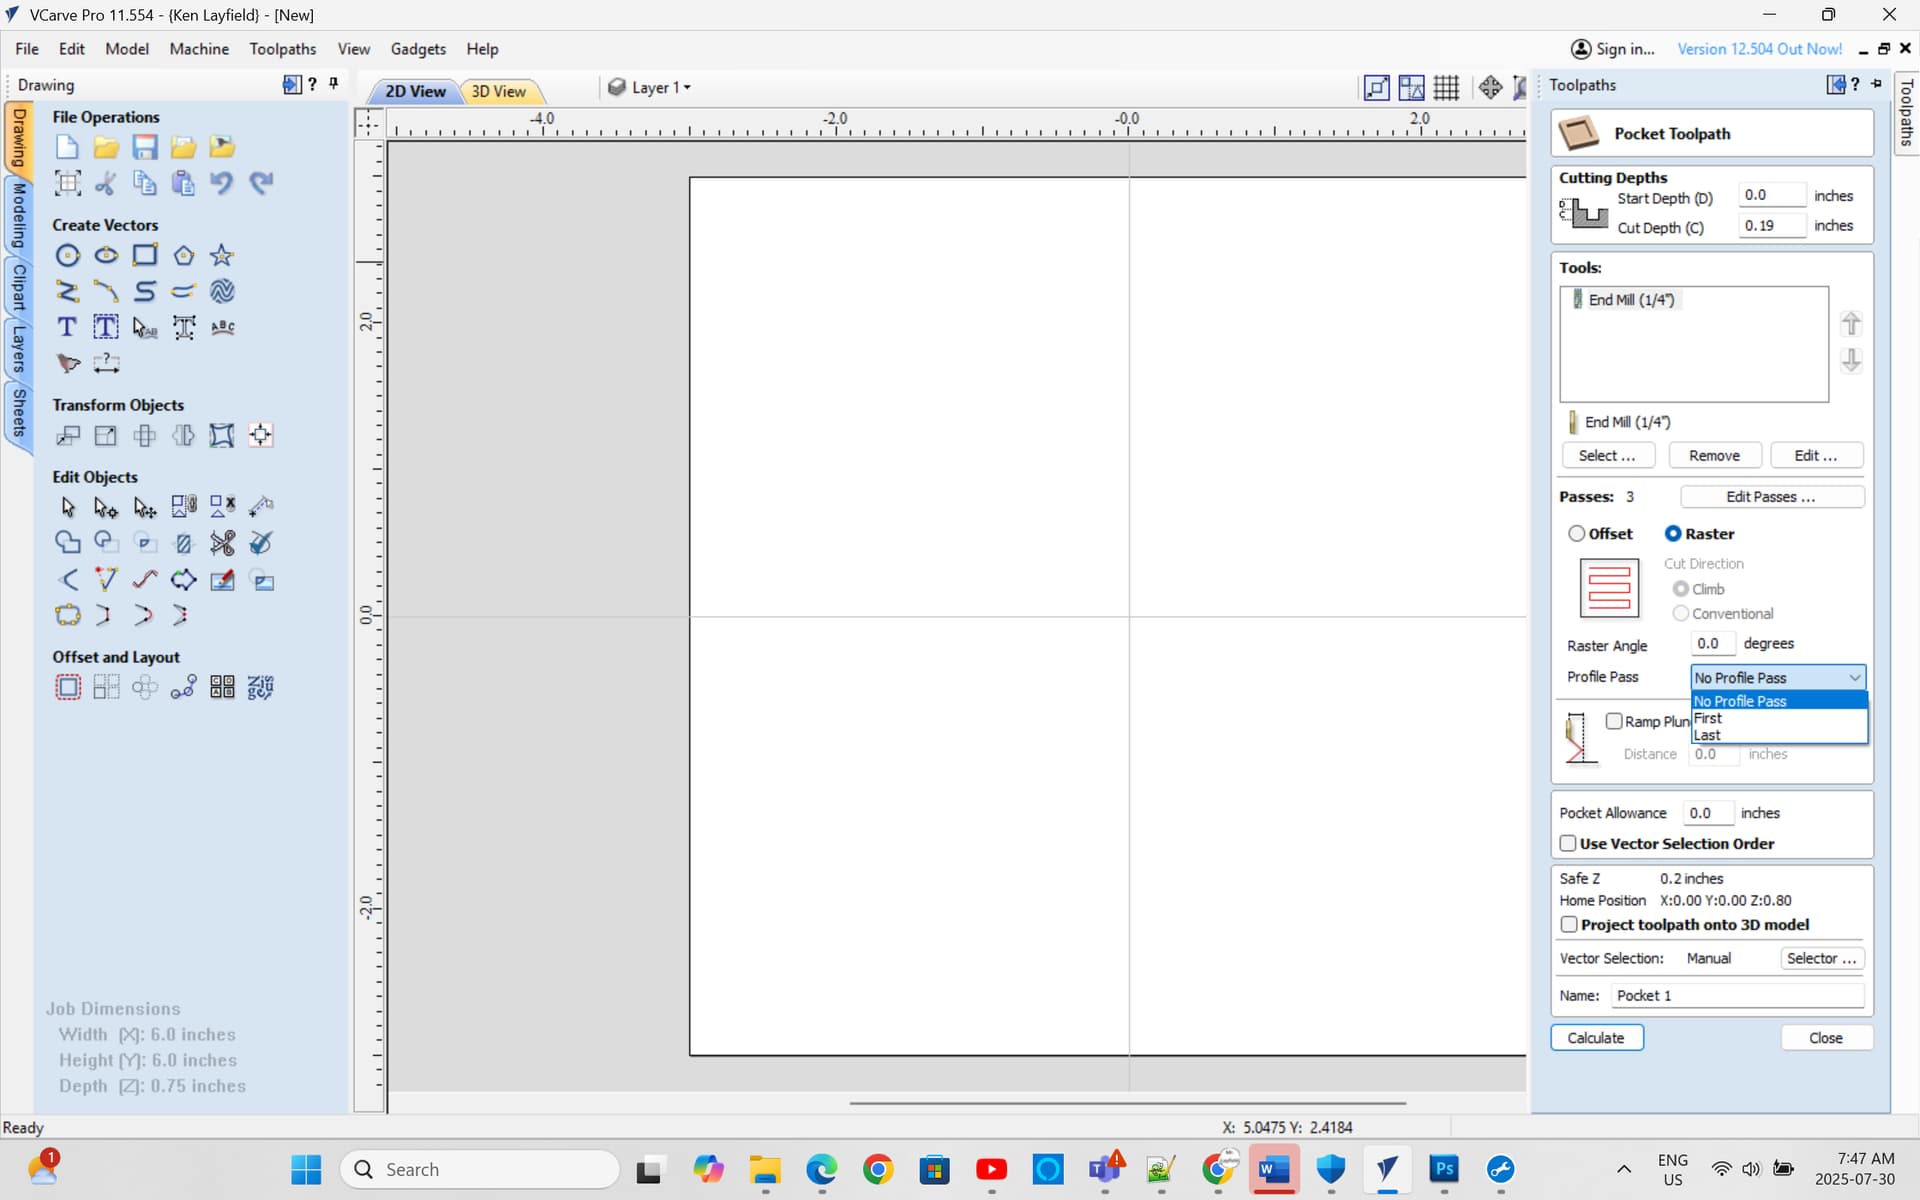
Task: Select the Draw Rectangle tool
Action: coord(145,255)
